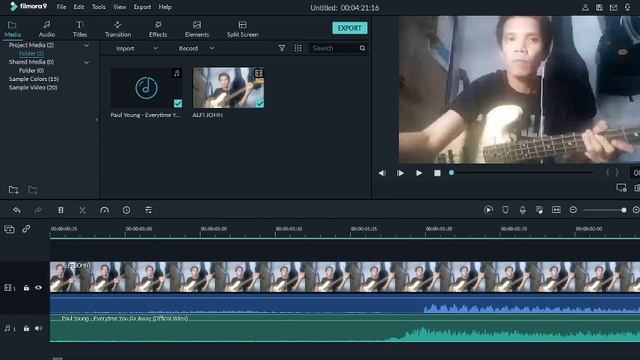Select Sample Video (20) in tree

pyautogui.click(x=33, y=87)
